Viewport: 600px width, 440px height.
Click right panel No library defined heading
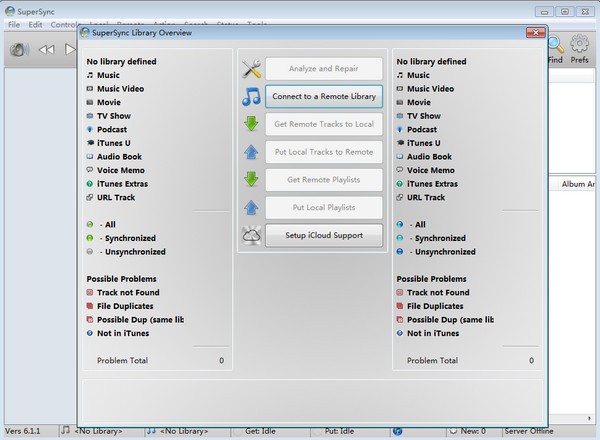[x=431, y=61]
